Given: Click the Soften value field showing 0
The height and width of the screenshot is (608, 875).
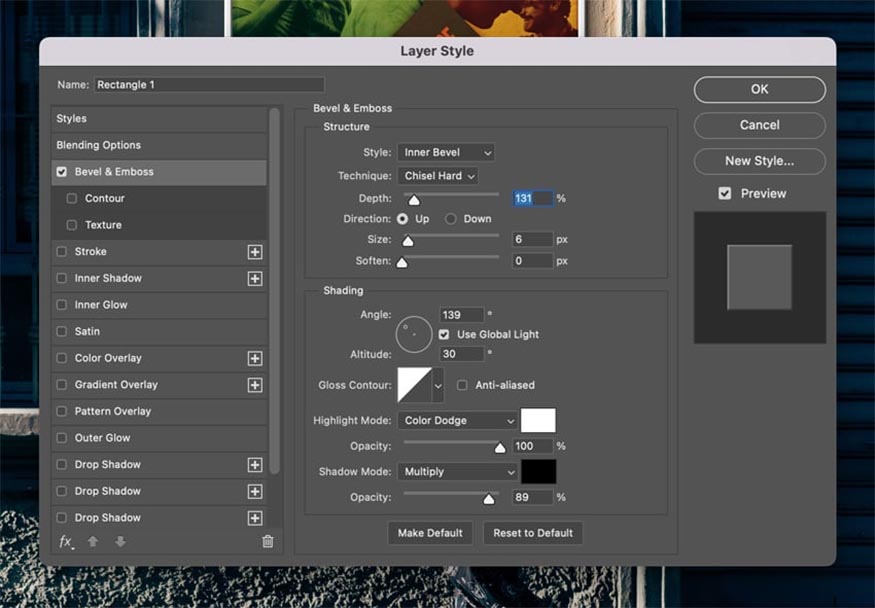Looking at the screenshot, I should pos(532,261).
